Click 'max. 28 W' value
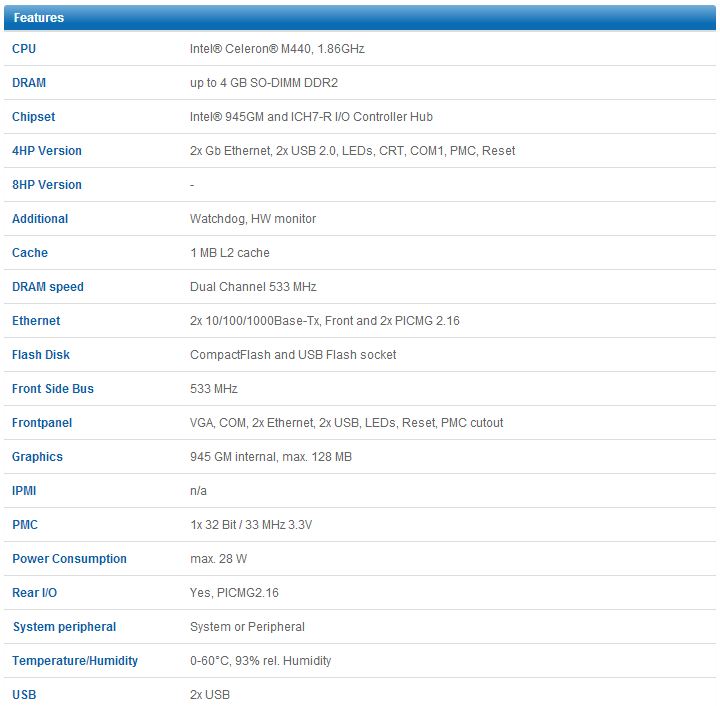 click(219, 558)
